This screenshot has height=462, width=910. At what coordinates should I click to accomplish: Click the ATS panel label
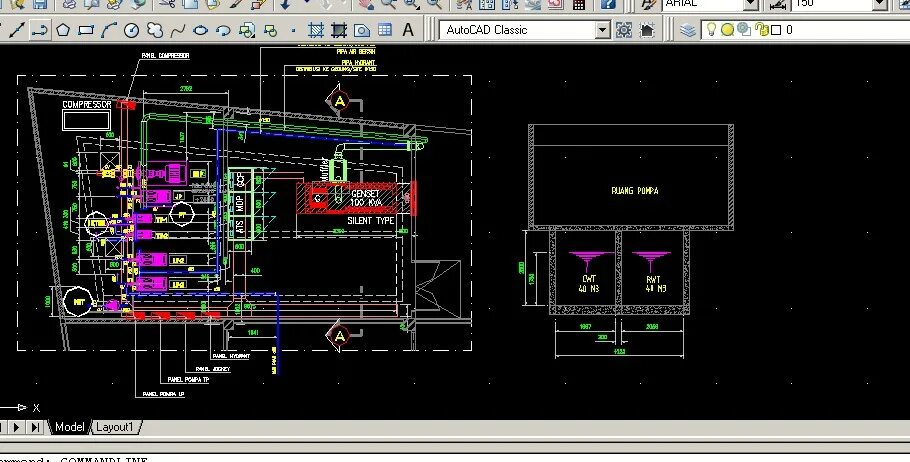(x=240, y=227)
